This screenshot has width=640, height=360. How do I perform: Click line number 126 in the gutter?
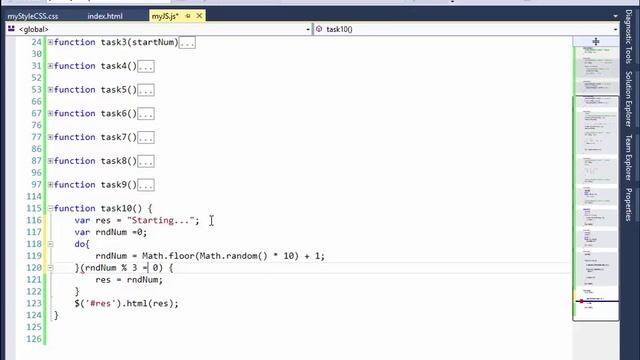tap(34, 339)
